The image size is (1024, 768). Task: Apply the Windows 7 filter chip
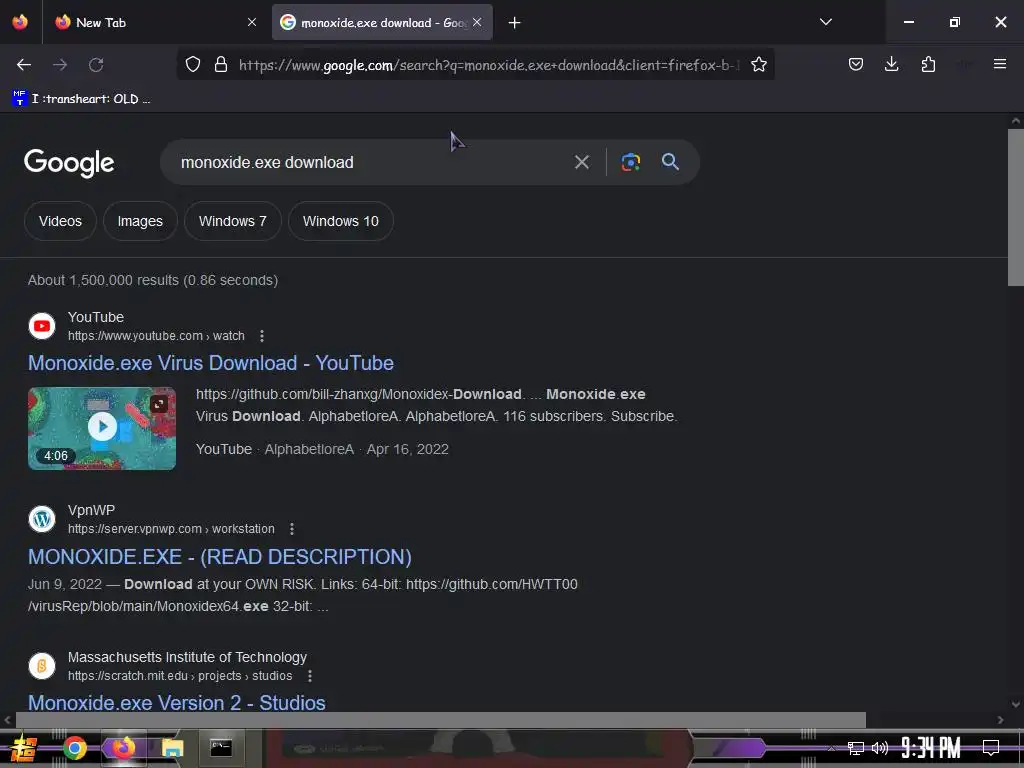232,221
